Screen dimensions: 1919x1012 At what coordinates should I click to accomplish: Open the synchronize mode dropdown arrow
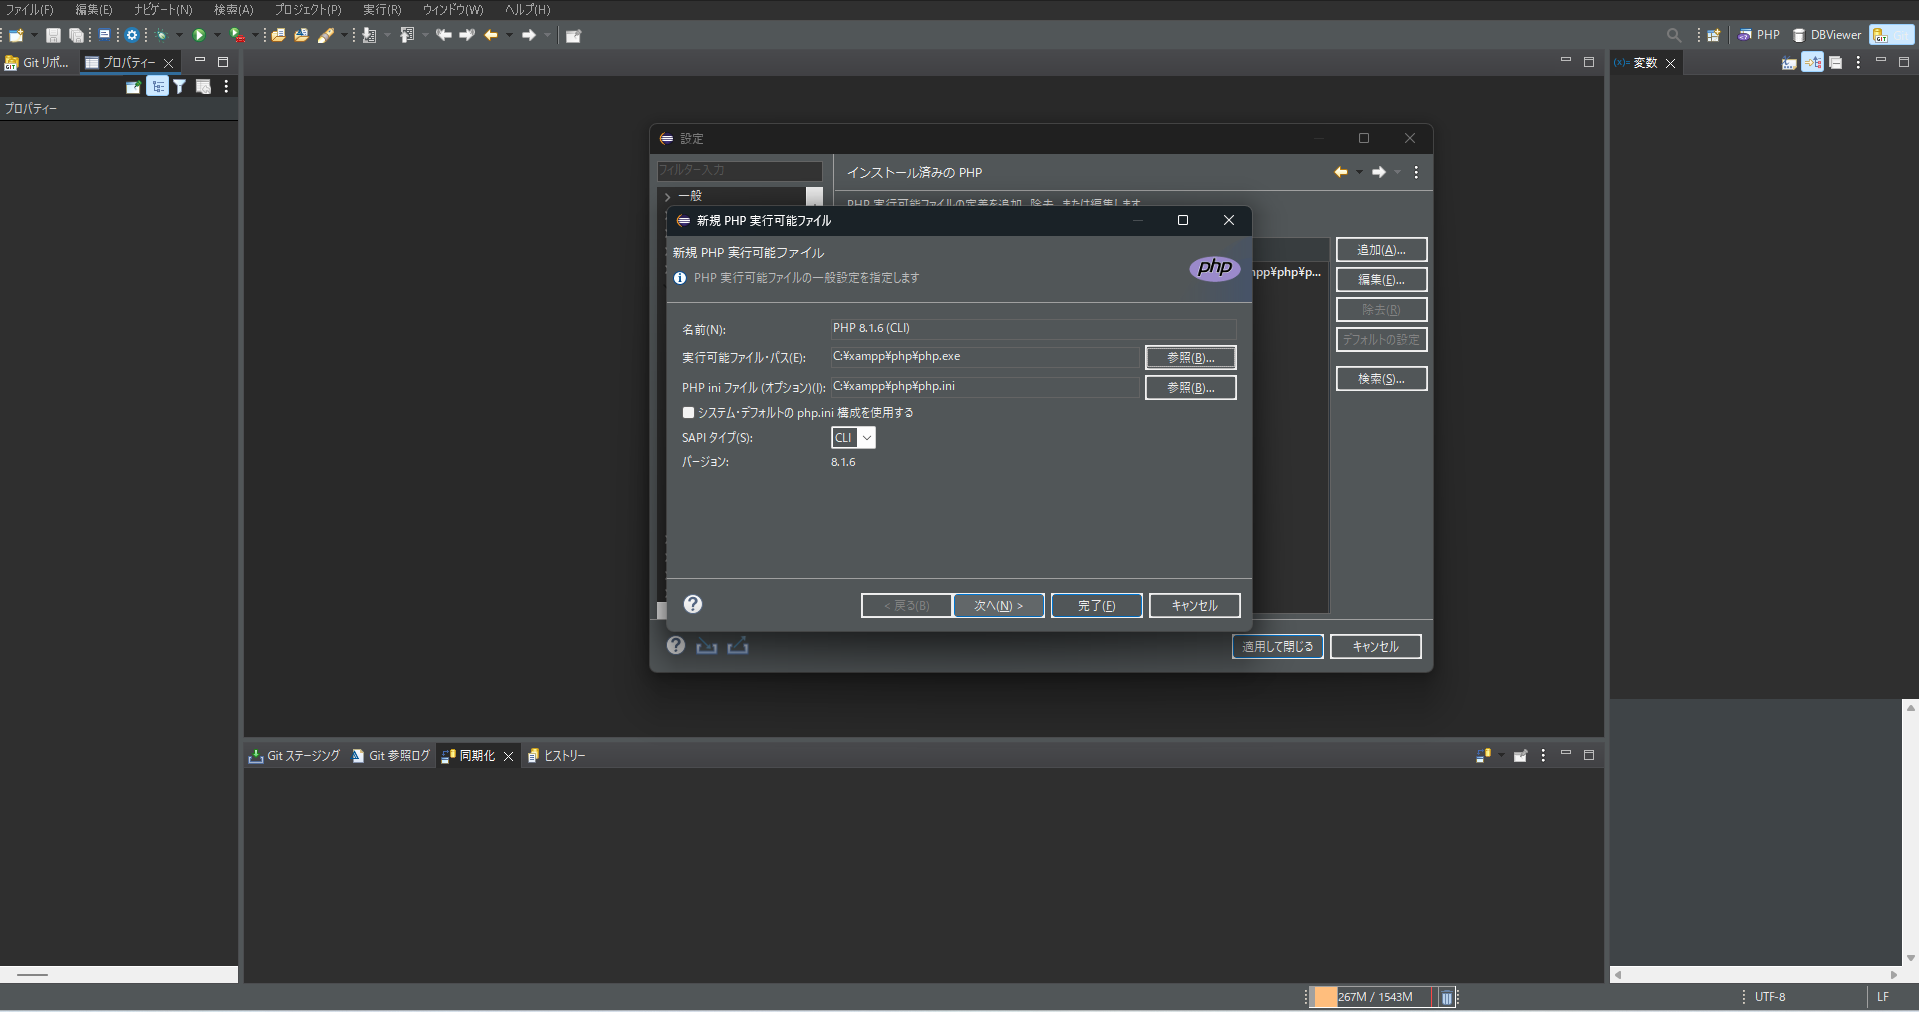[1501, 756]
